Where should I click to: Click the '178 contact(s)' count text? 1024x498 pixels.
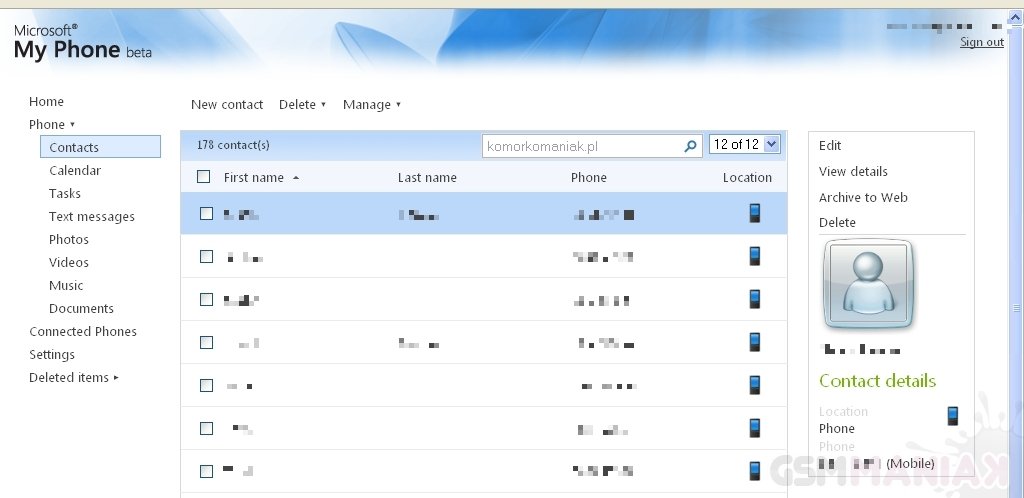tap(233, 145)
